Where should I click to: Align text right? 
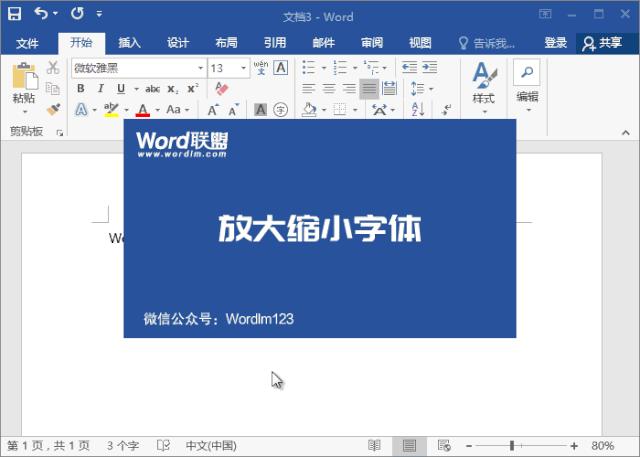[349, 89]
